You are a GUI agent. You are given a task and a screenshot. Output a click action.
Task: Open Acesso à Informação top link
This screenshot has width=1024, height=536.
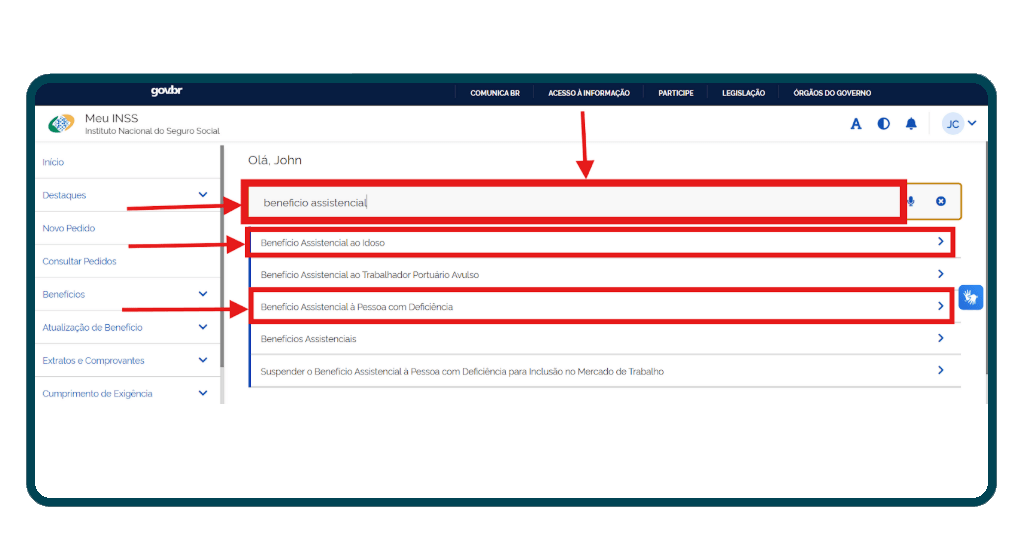coord(589,93)
